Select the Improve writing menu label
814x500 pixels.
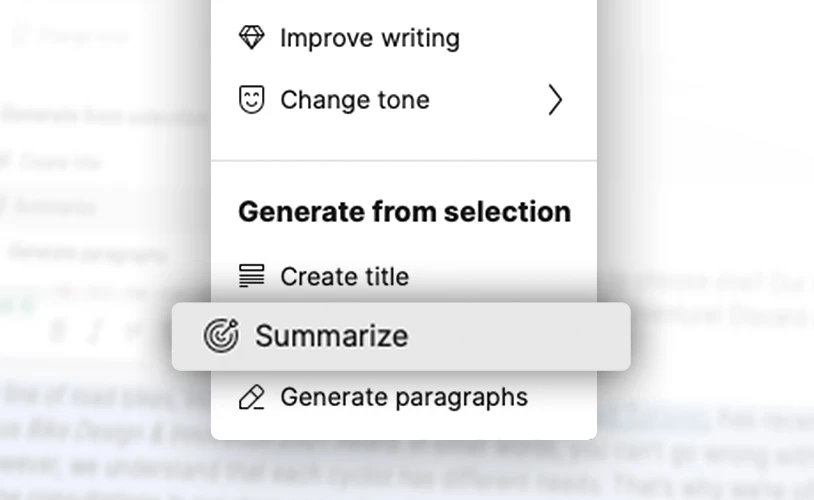coord(369,38)
